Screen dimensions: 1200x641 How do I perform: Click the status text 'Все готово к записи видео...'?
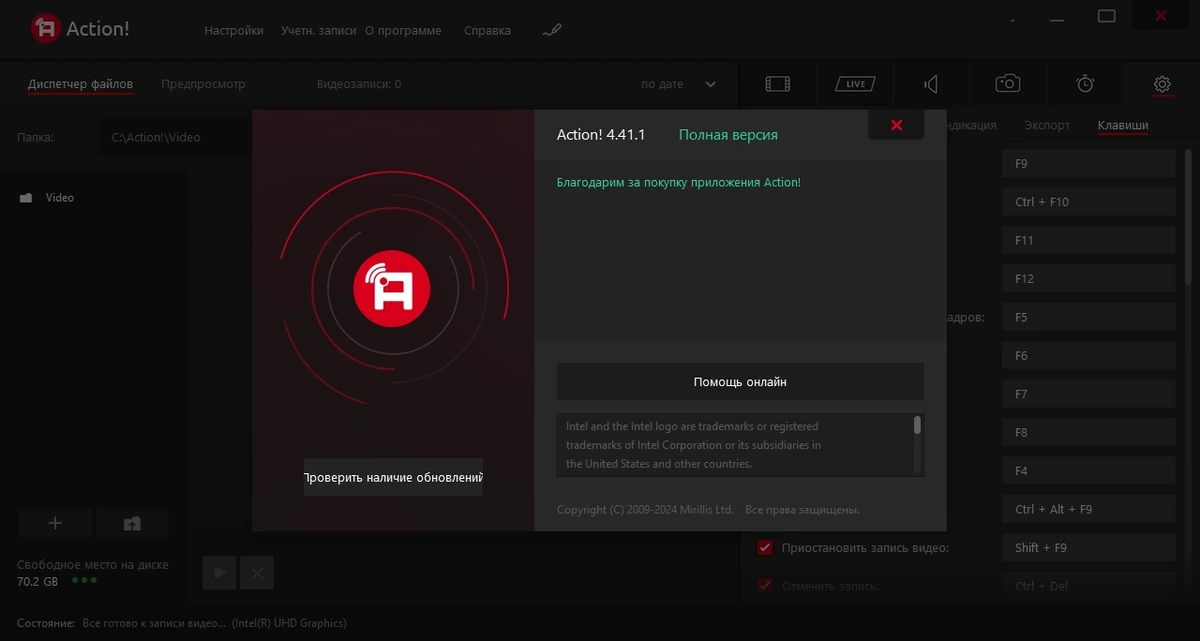tap(154, 623)
